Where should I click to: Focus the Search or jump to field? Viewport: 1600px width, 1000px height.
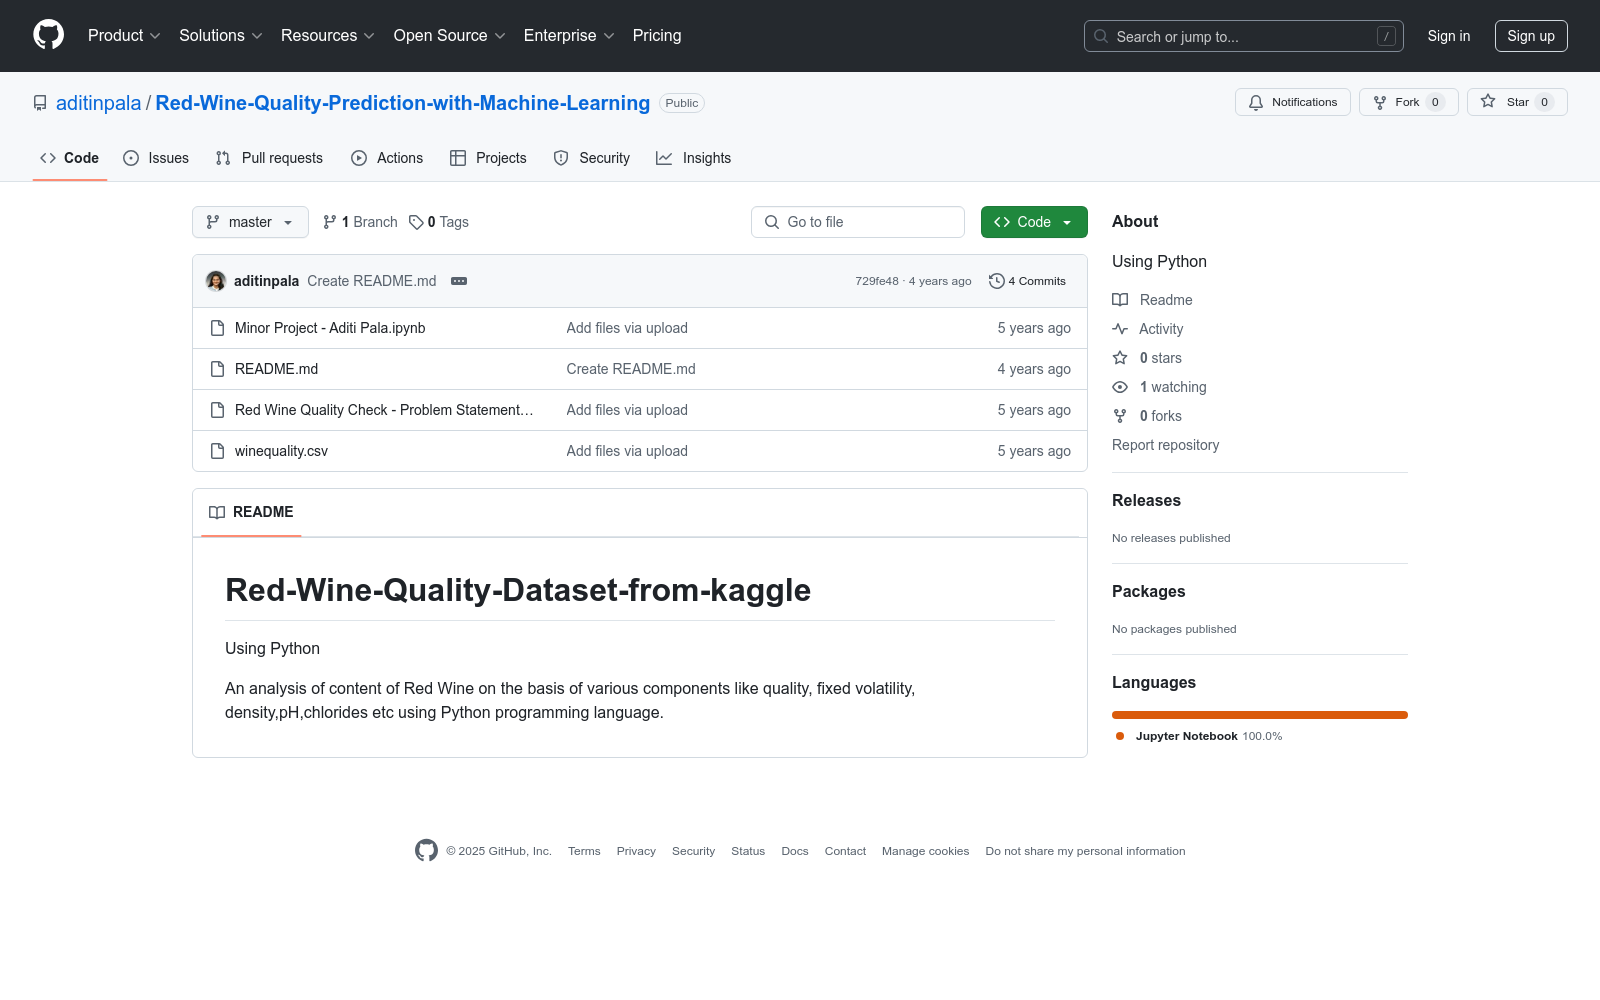point(1244,36)
